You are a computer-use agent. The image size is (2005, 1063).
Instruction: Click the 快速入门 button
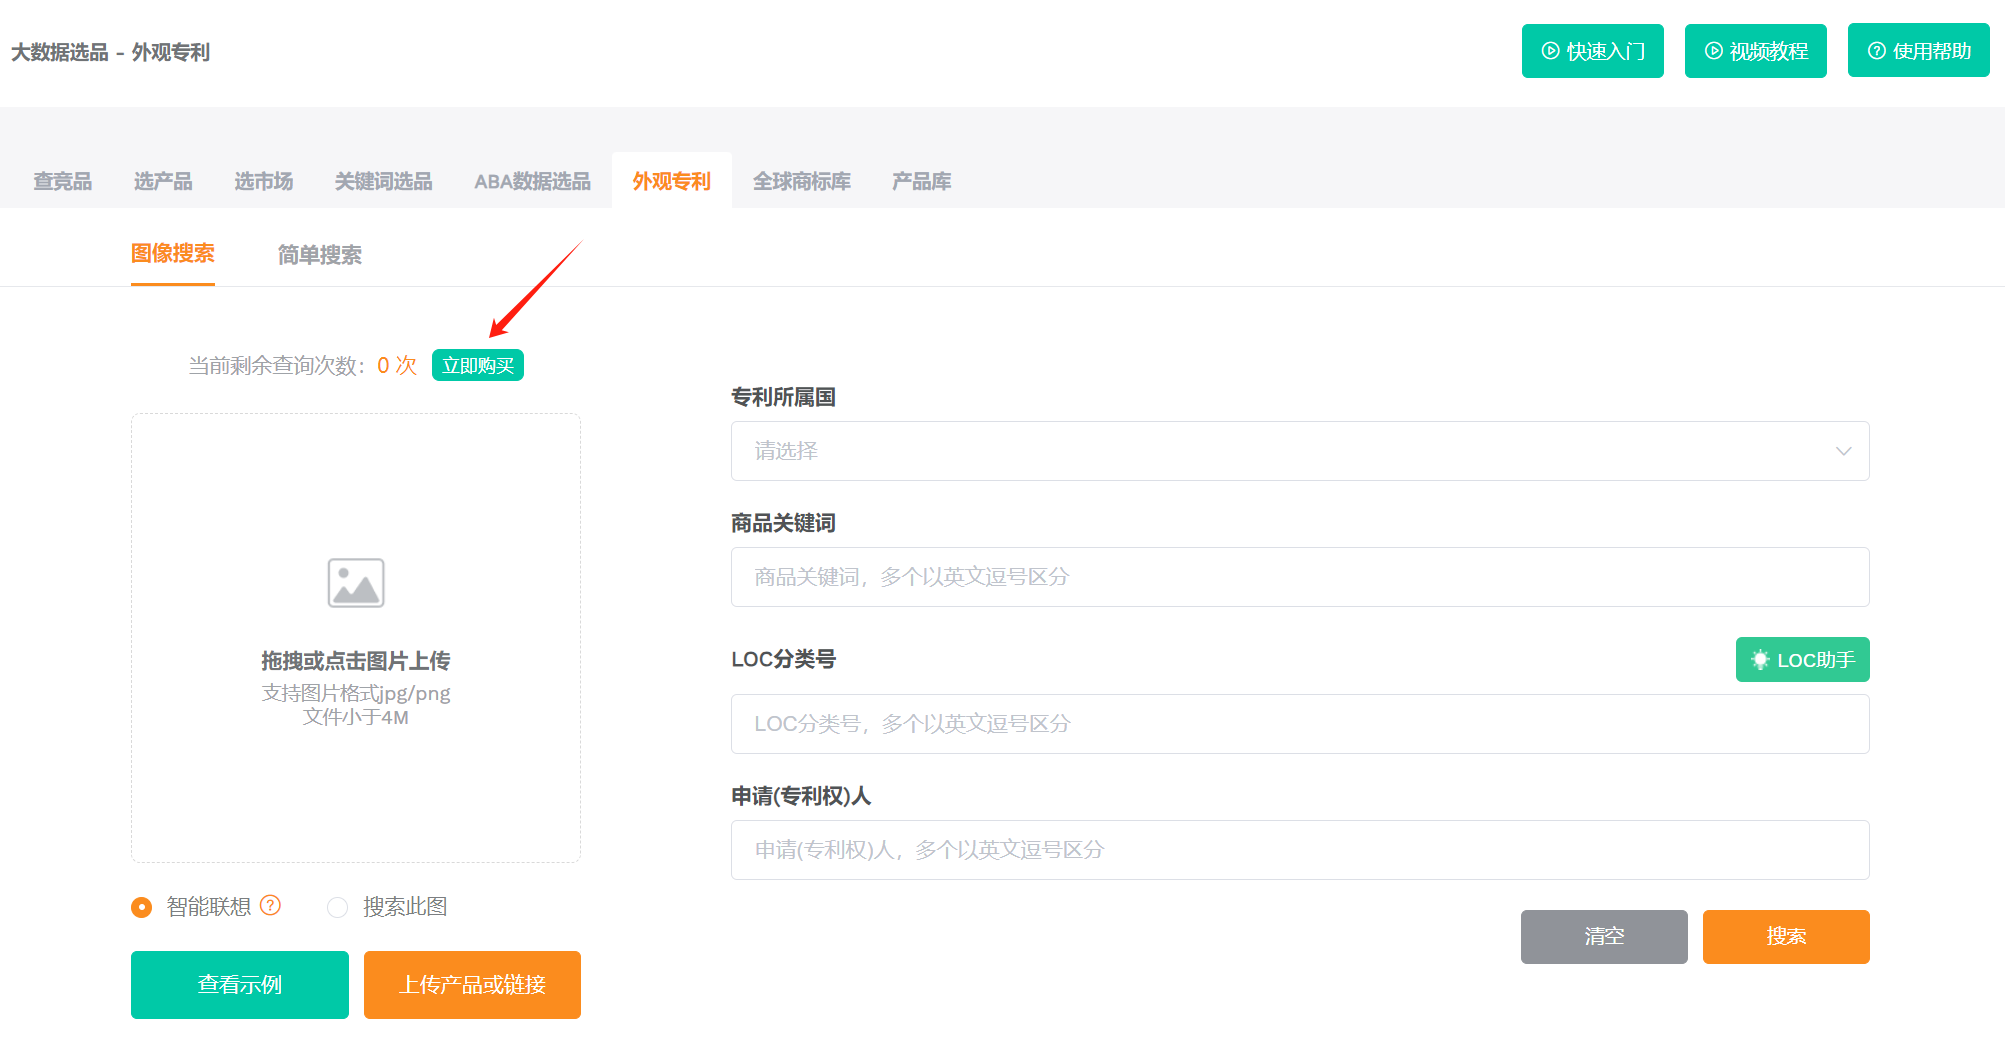point(1593,51)
